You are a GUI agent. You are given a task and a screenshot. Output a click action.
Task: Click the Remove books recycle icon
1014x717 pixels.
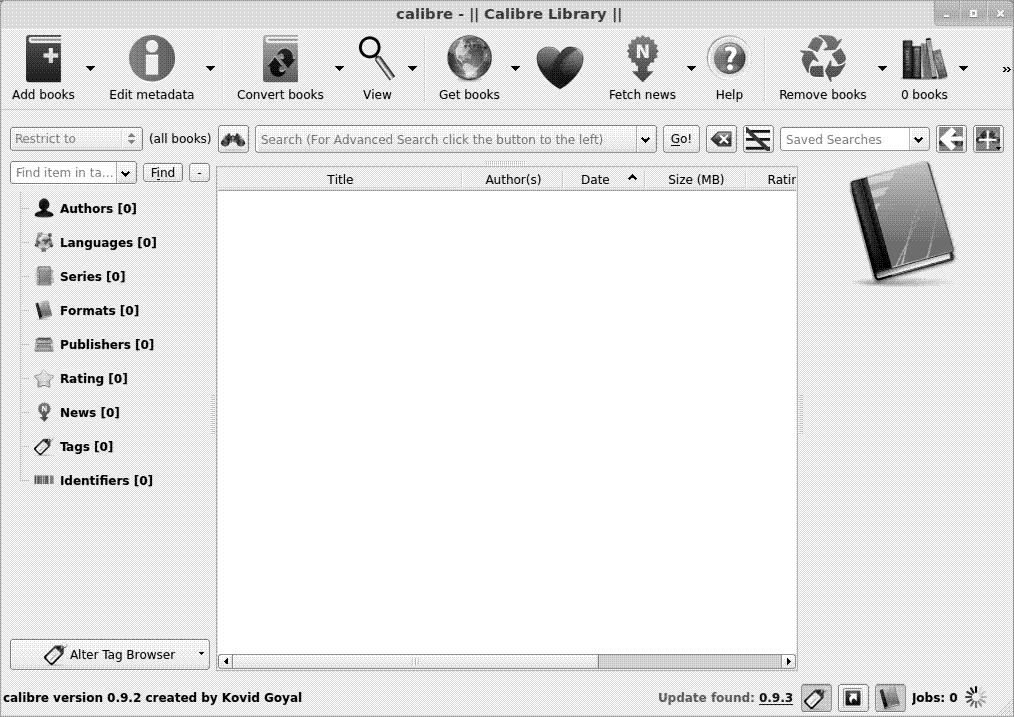click(x=823, y=59)
